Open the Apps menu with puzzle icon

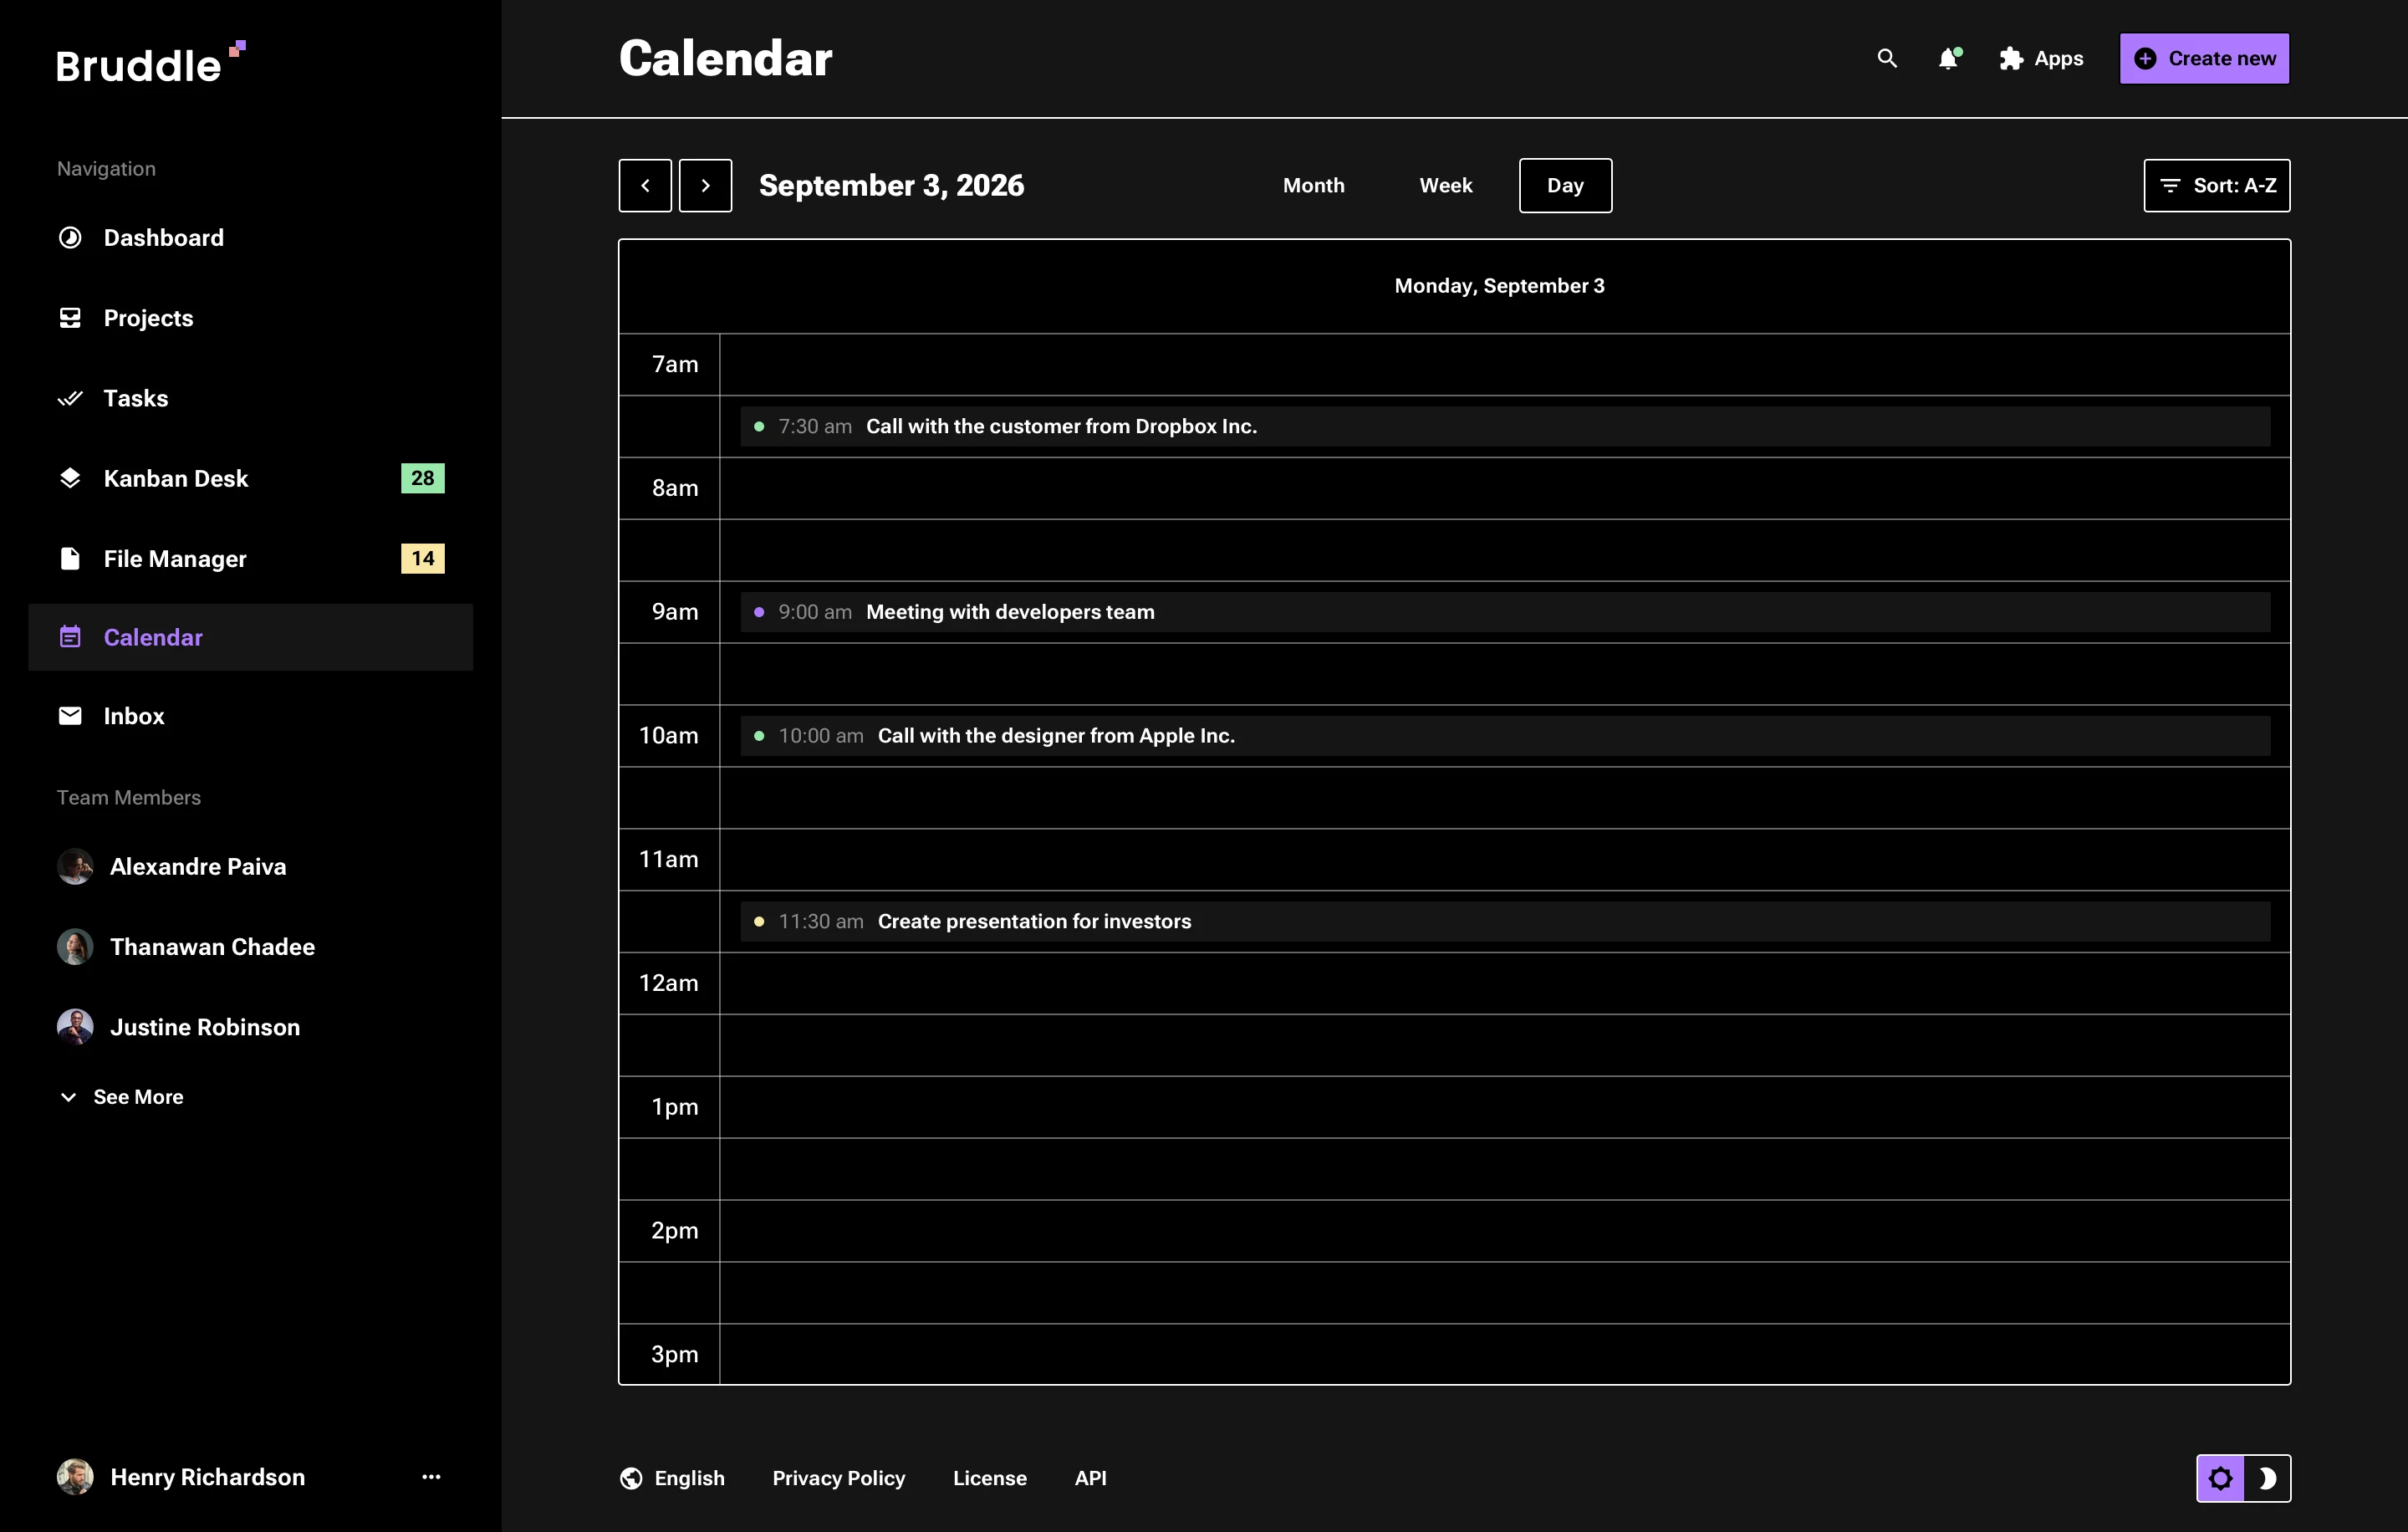pos(2011,58)
